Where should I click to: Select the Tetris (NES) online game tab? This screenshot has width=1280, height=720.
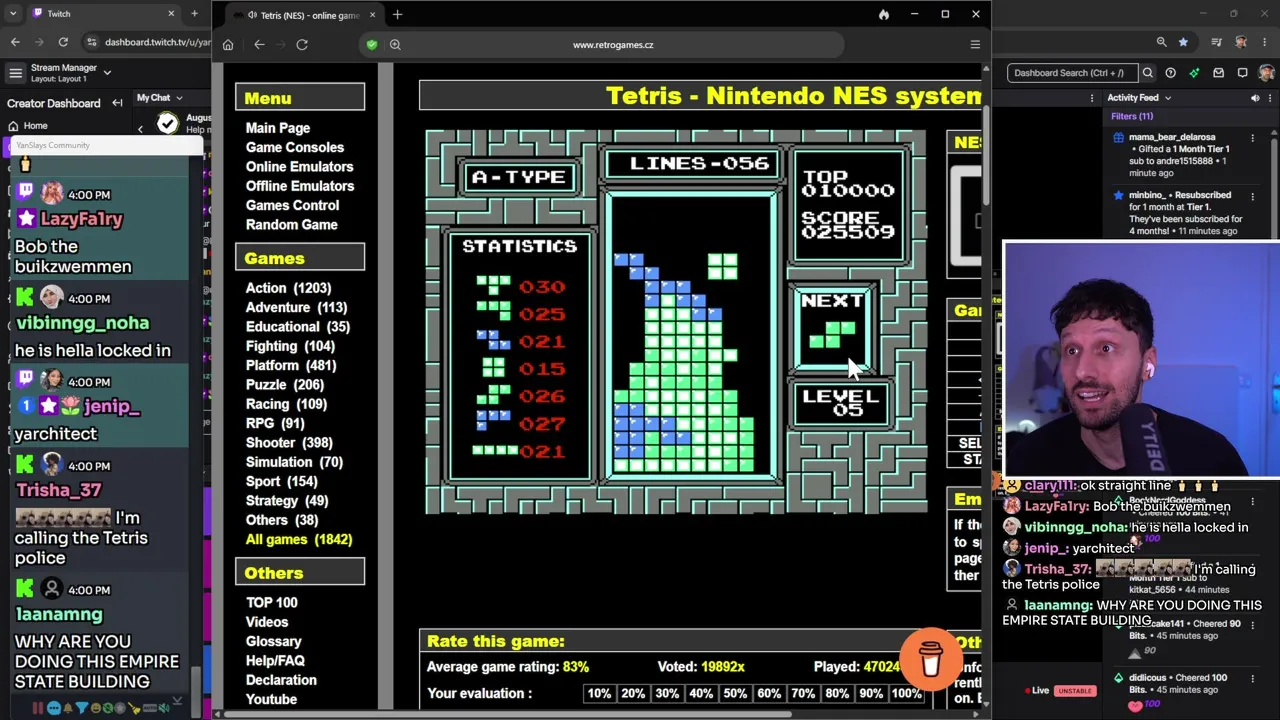(304, 16)
